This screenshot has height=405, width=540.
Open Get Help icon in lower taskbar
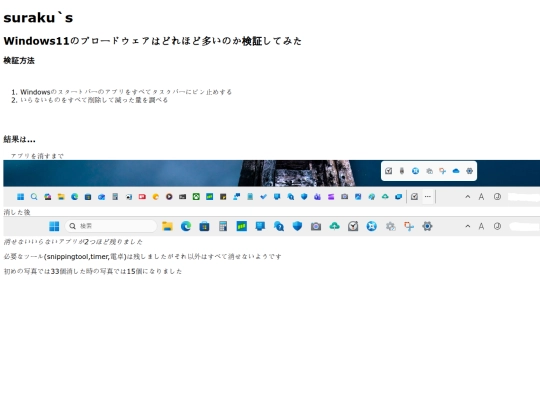coord(279,226)
